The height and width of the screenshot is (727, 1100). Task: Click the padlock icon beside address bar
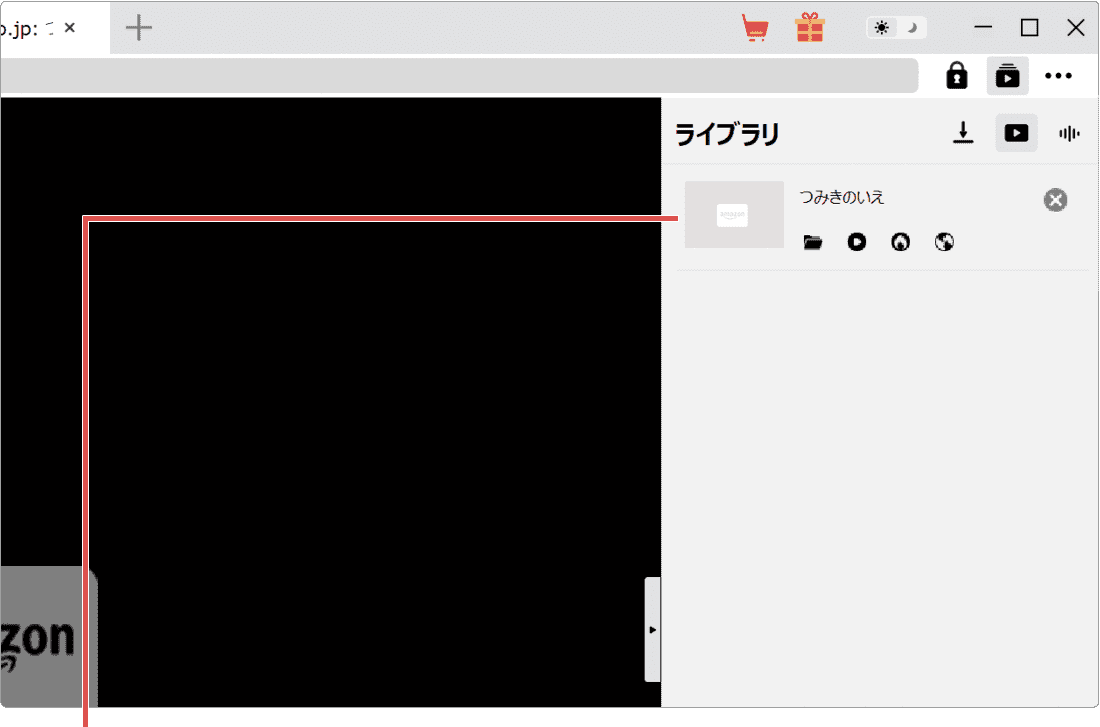957,76
